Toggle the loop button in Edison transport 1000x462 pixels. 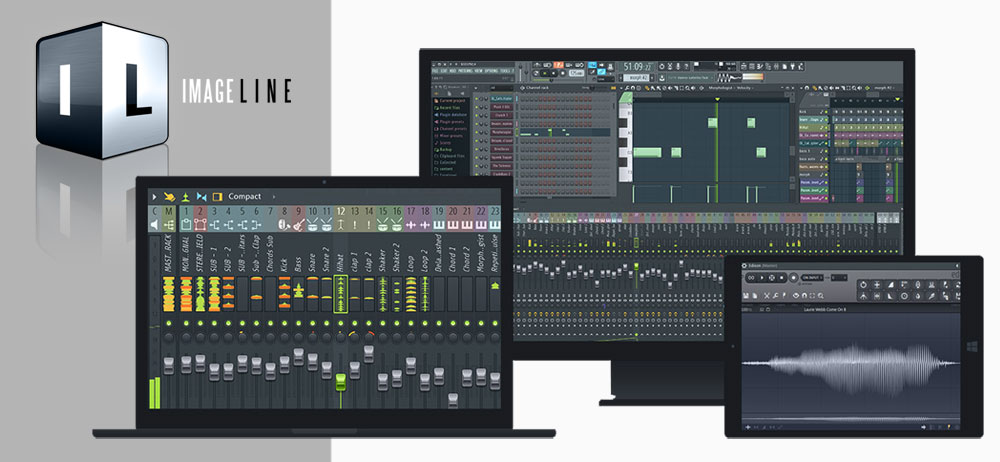[751, 278]
